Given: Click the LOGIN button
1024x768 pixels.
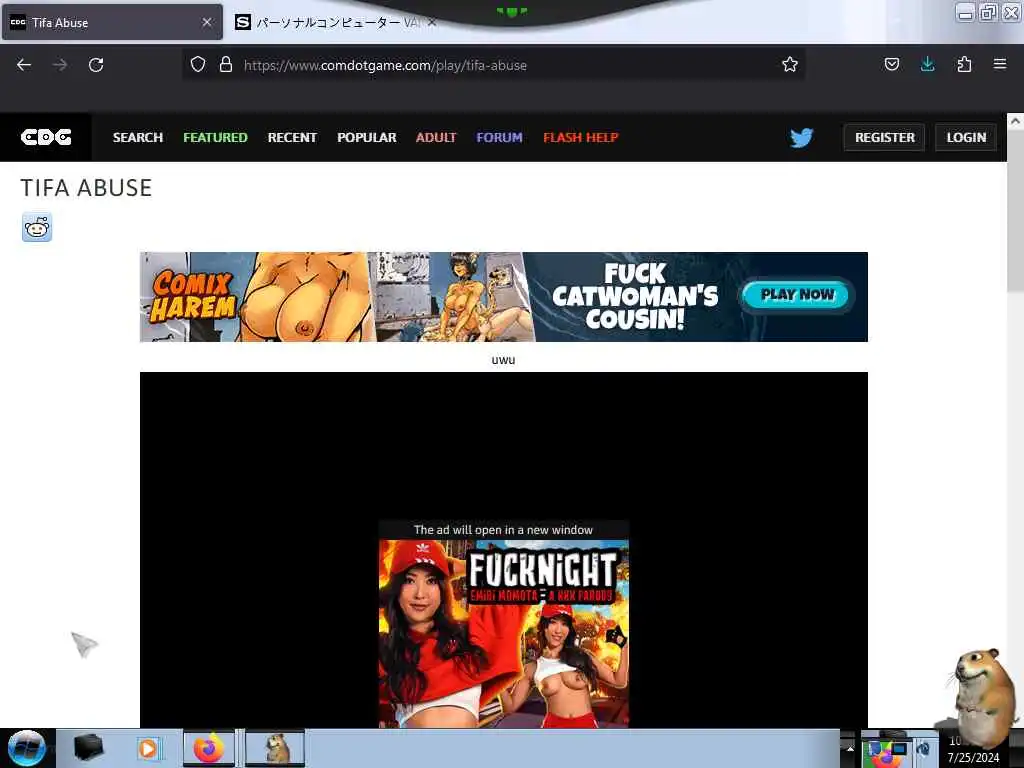Looking at the screenshot, I should pos(966,137).
